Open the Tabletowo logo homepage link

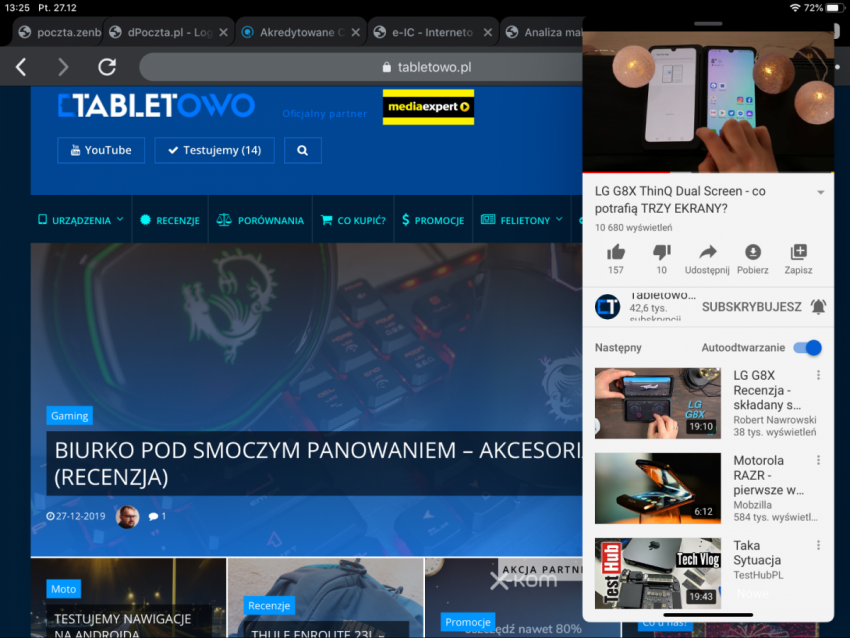pos(156,106)
